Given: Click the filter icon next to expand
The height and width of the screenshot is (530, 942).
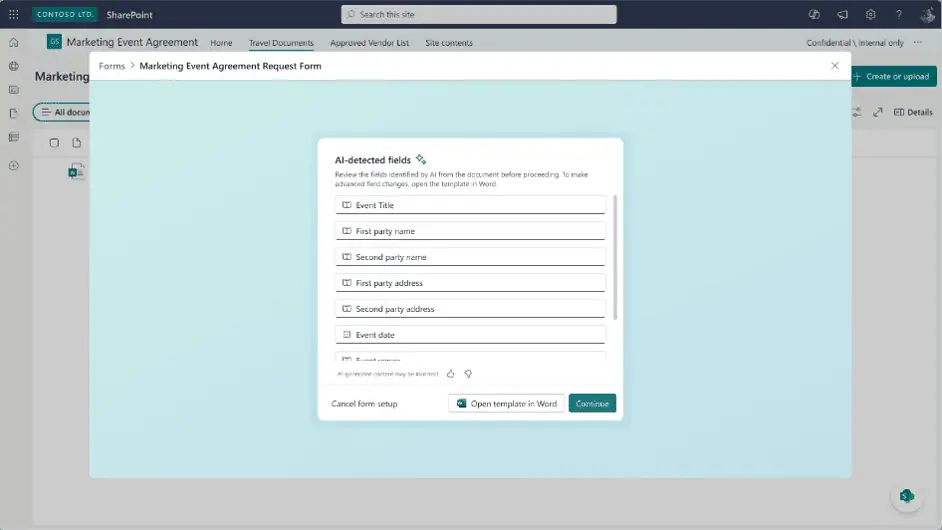Looking at the screenshot, I should tap(857, 112).
